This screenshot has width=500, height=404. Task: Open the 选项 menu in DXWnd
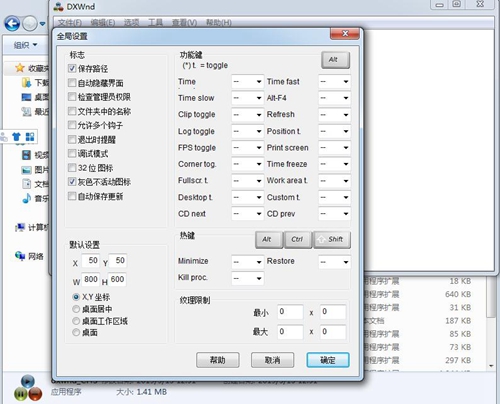131,23
